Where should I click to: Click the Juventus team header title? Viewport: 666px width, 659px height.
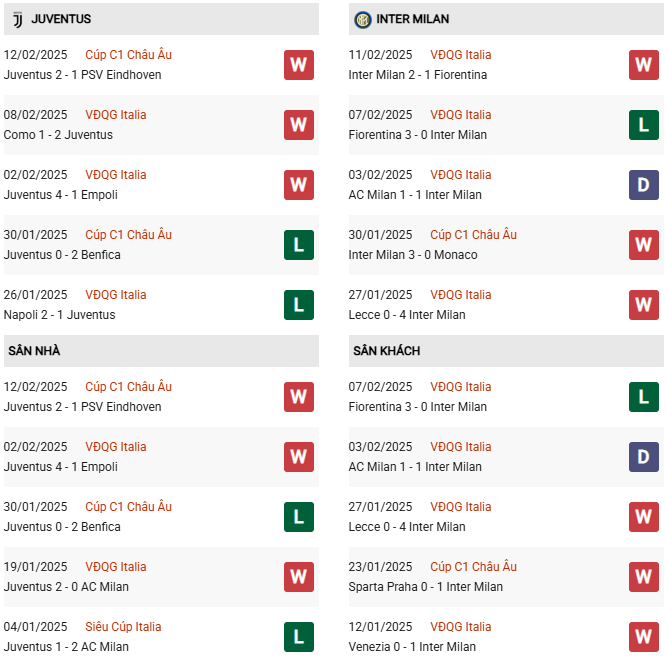click(61, 19)
